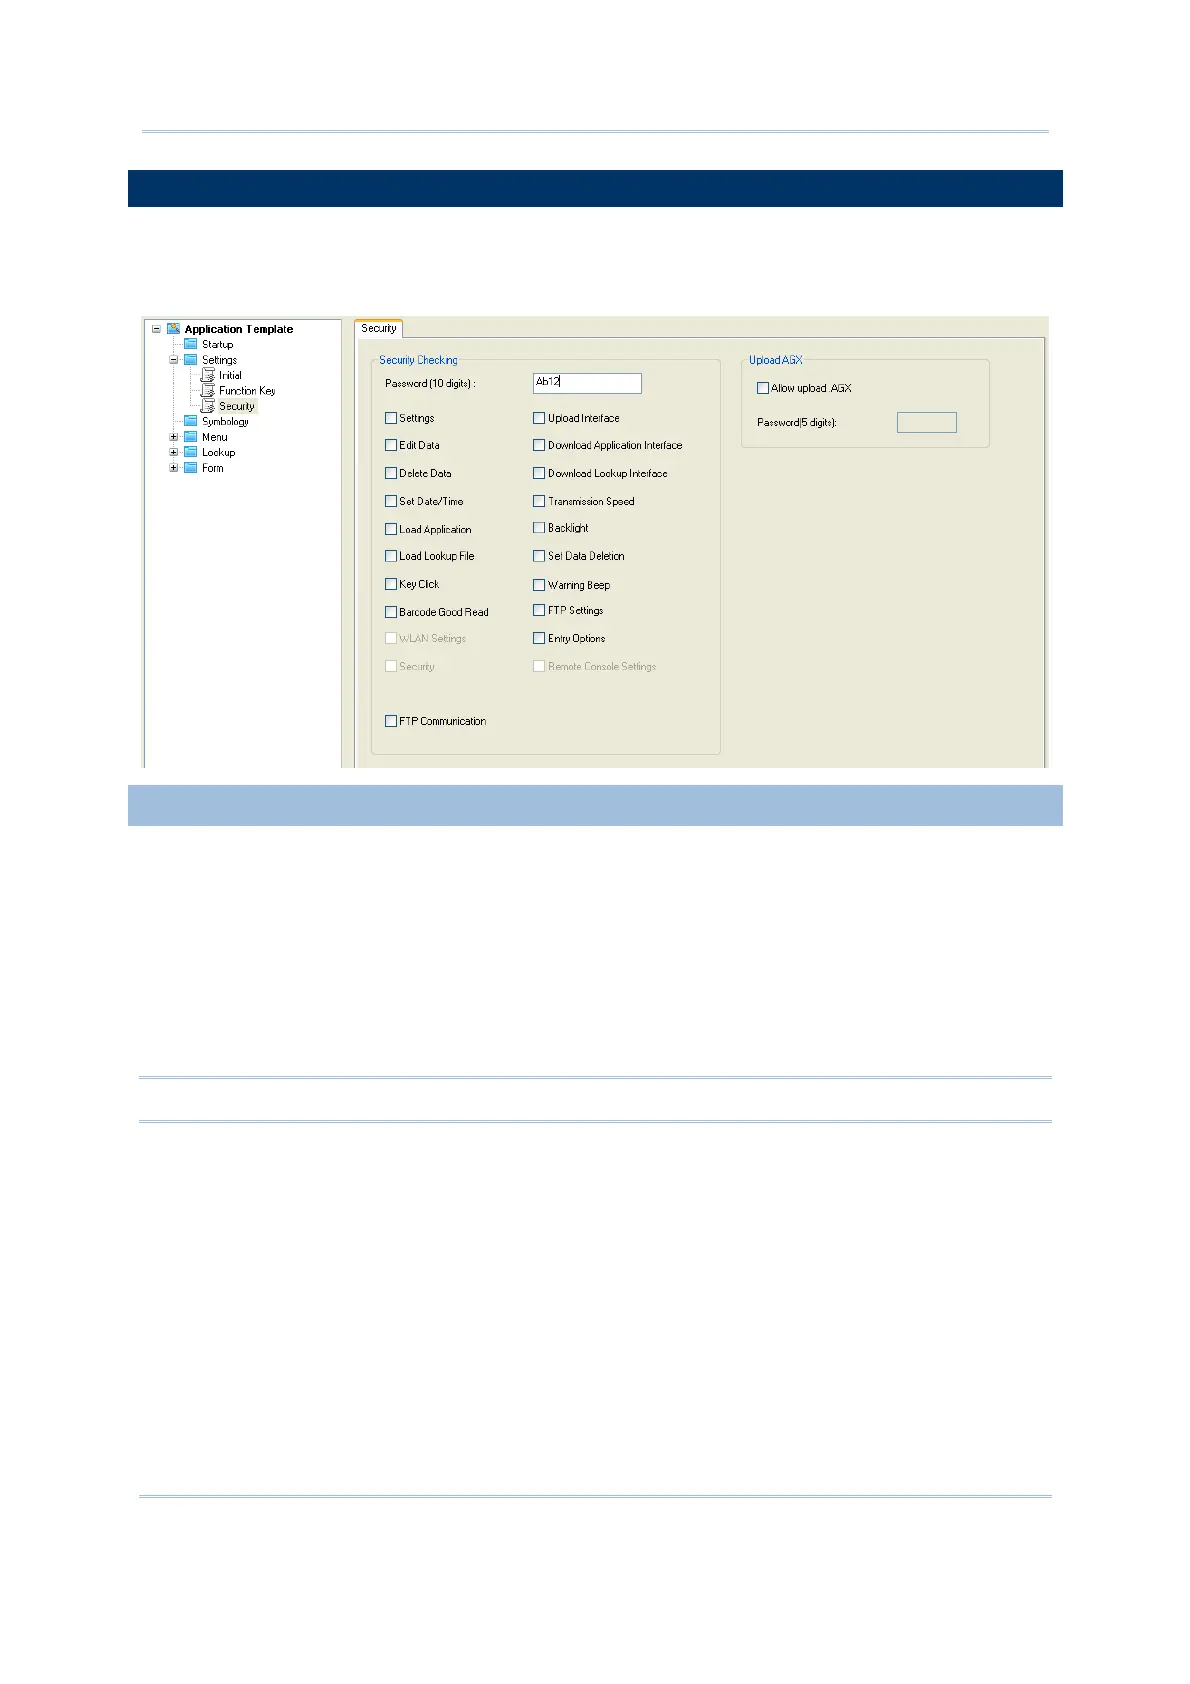This screenshot has height=1684, width=1190.
Task: Enable the Barcode Good Read checkbox
Action: (391, 612)
